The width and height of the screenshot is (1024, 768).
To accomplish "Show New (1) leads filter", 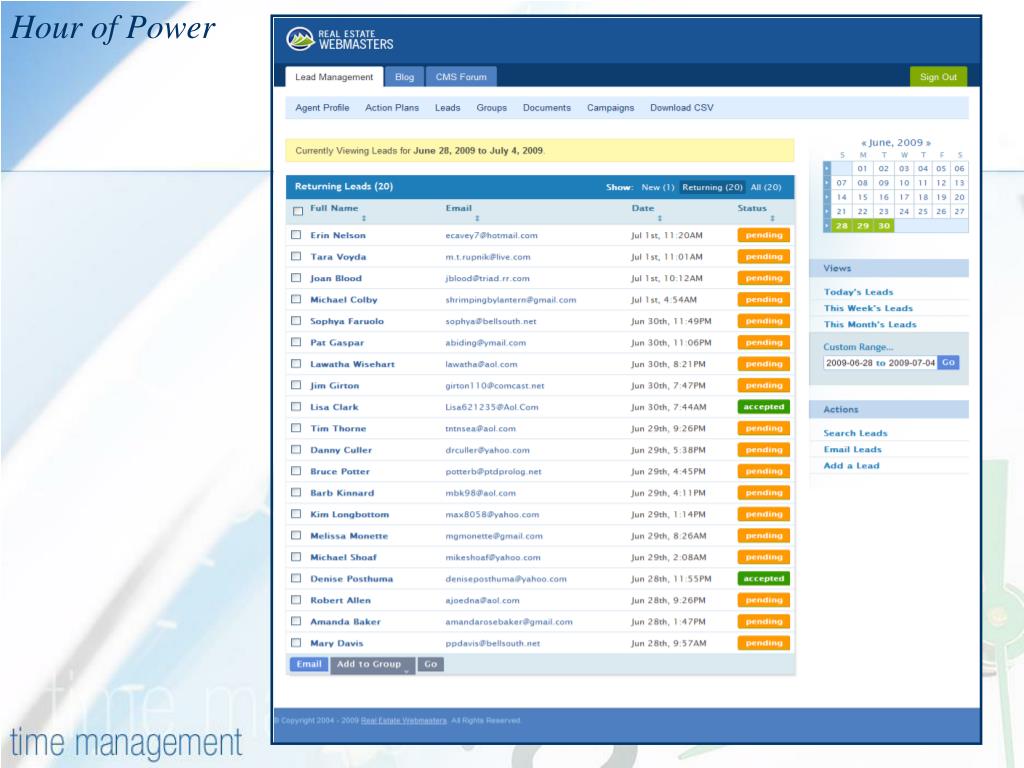I will (657, 187).
